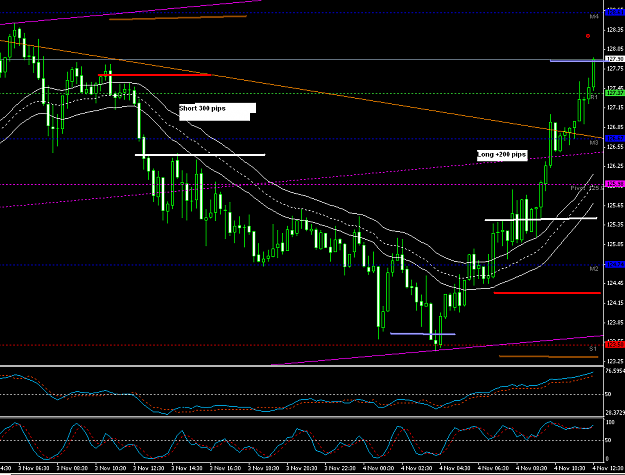Click the '3 Nov 14:00' time label
This screenshot has height=475, width=625.
(187, 468)
